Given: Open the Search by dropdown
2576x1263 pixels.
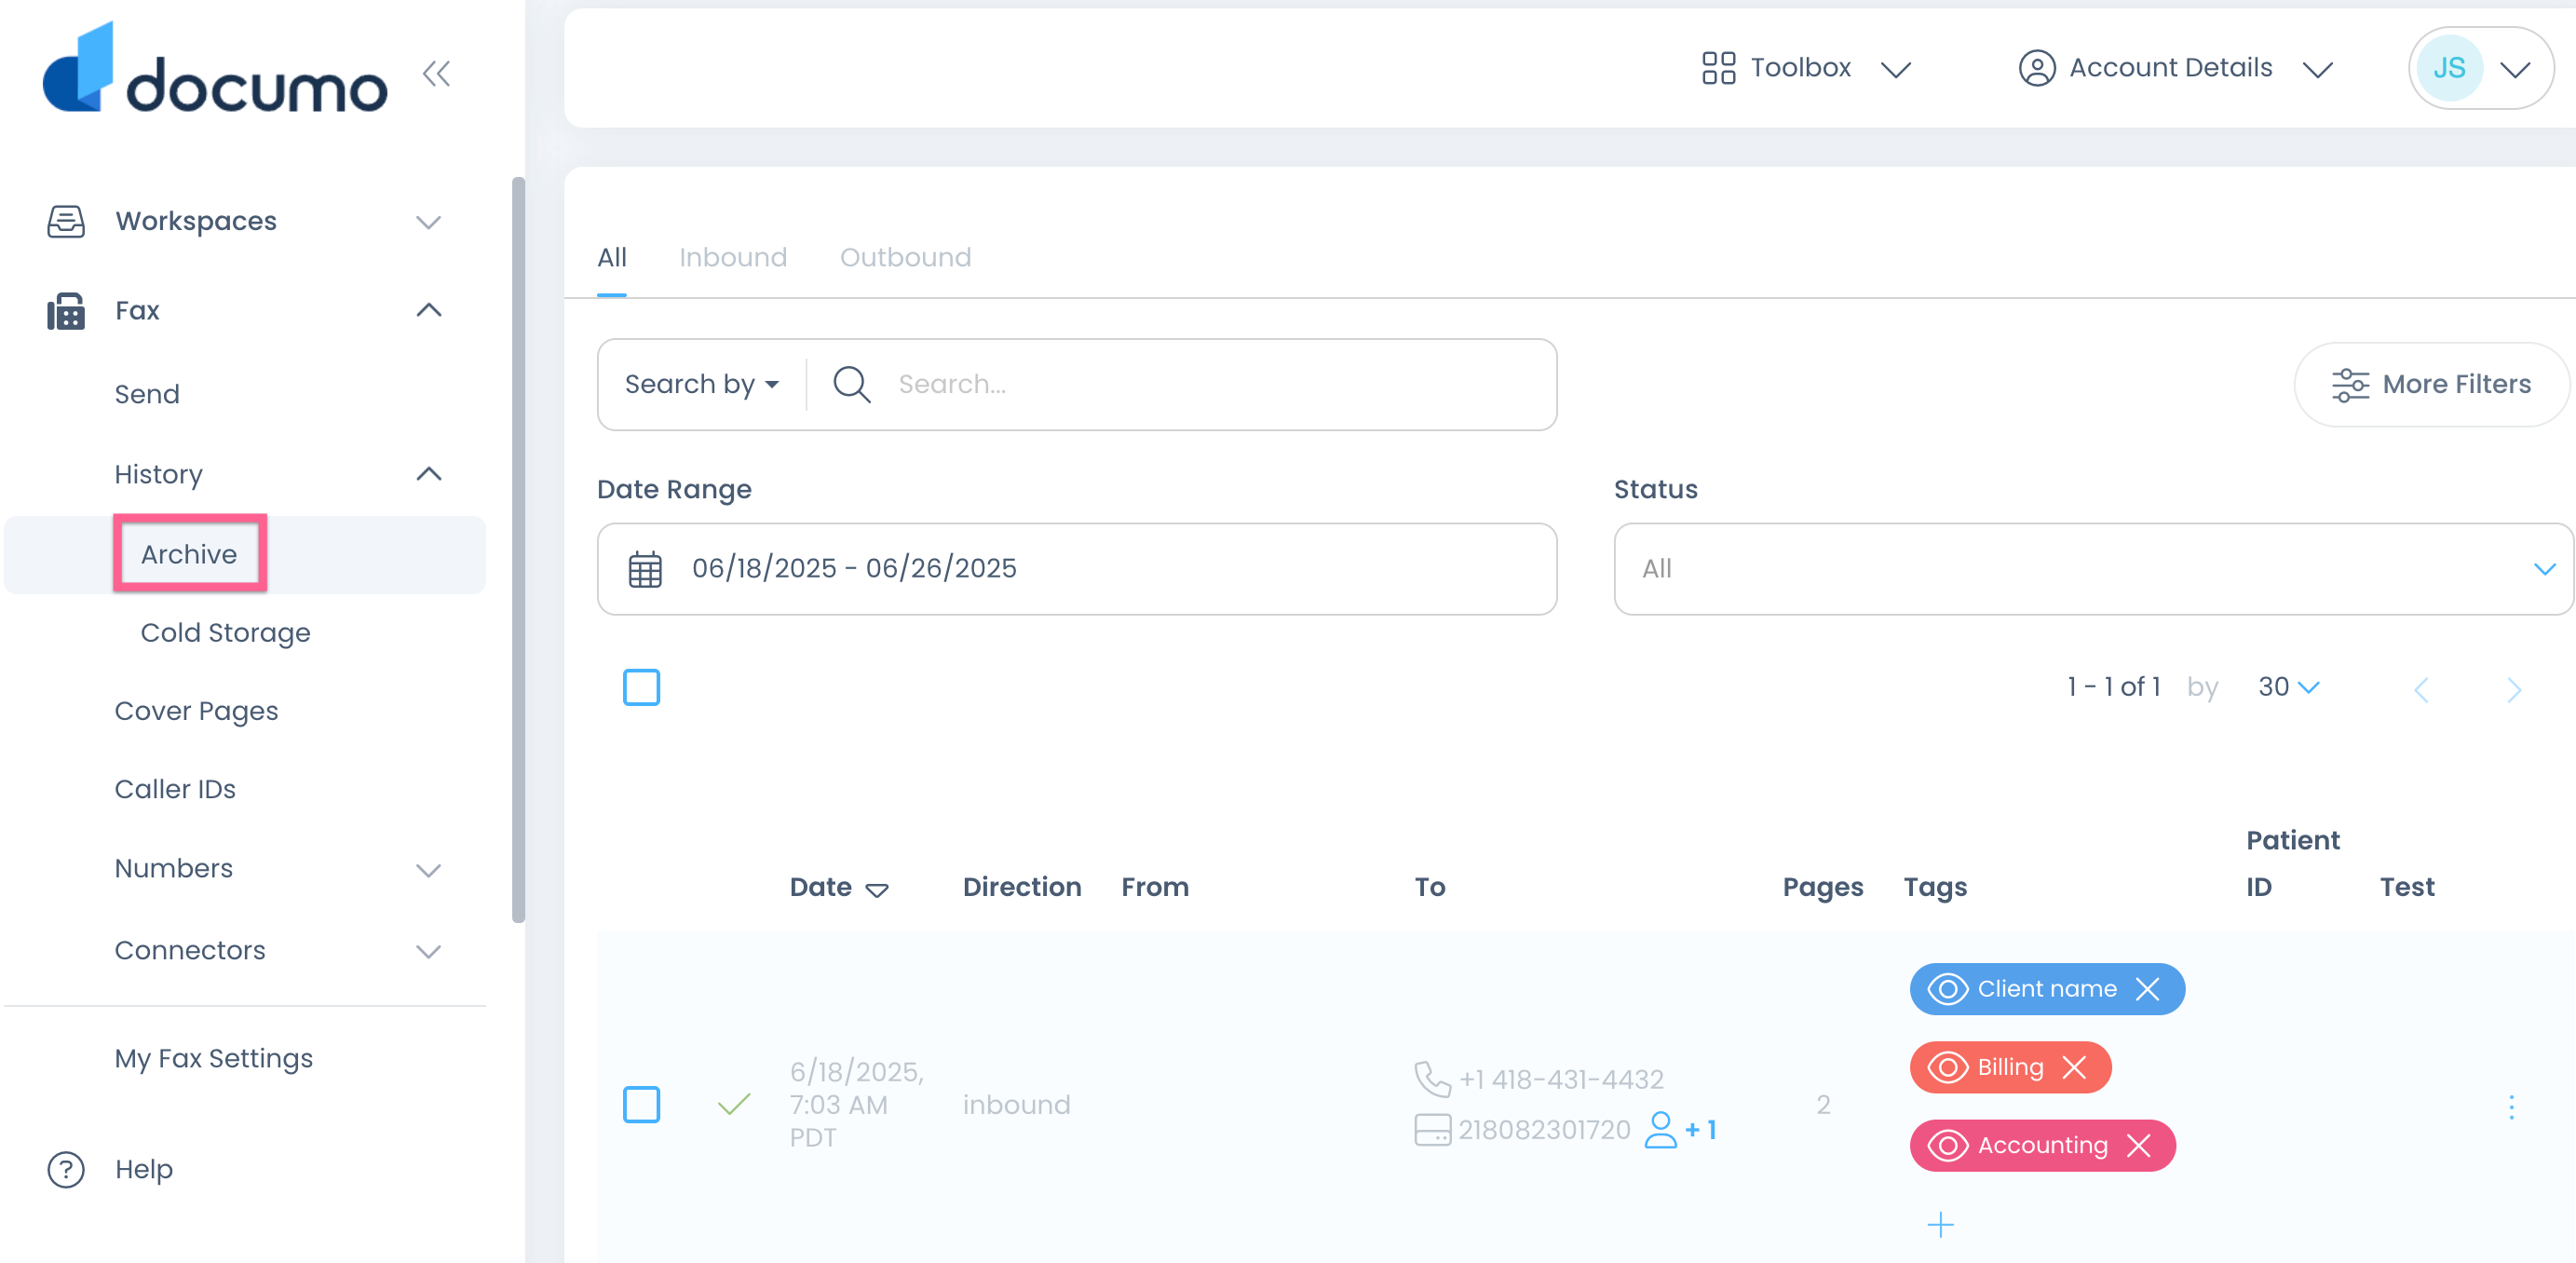Looking at the screenshot, I should pos(701,384).
